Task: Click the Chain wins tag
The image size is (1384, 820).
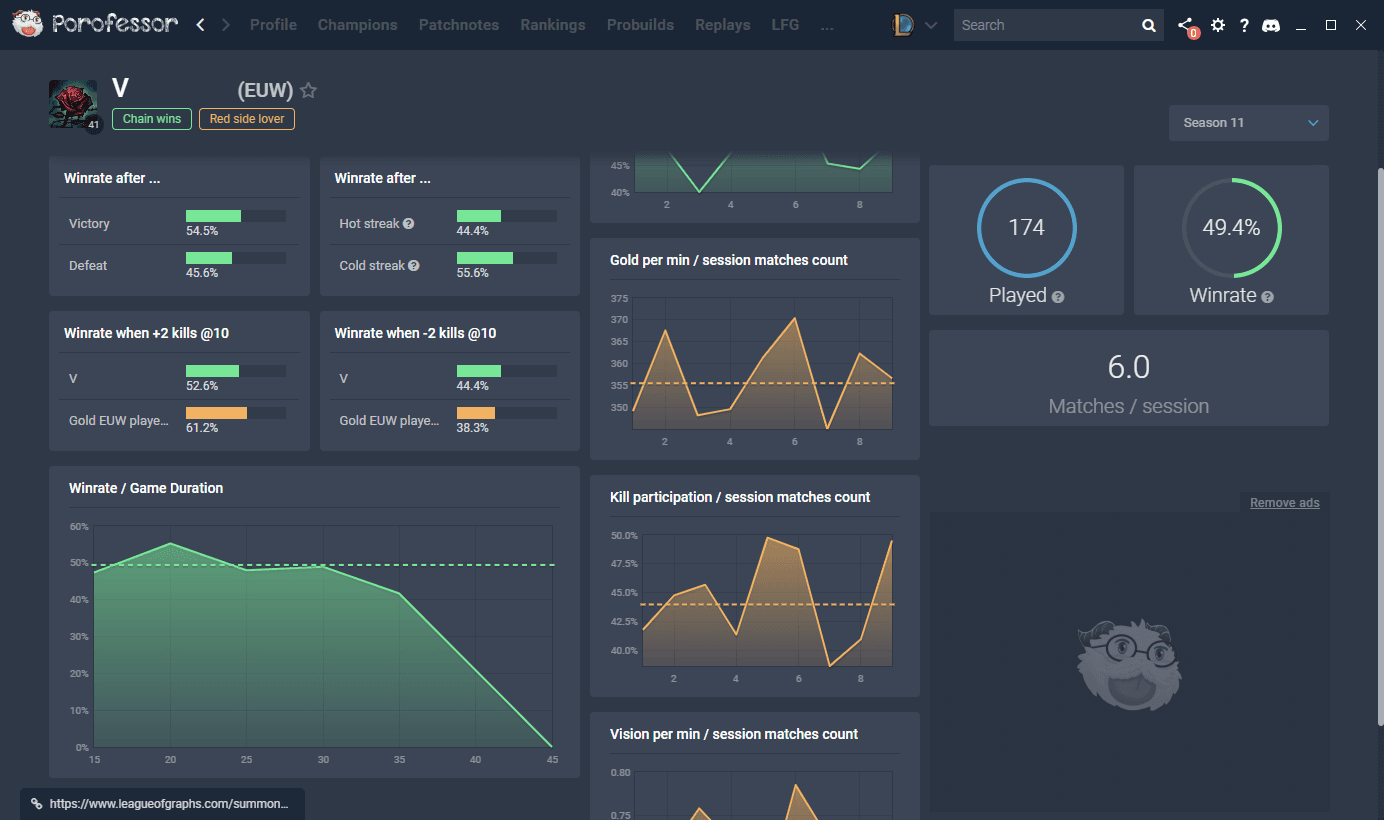Action: point(152,119)
